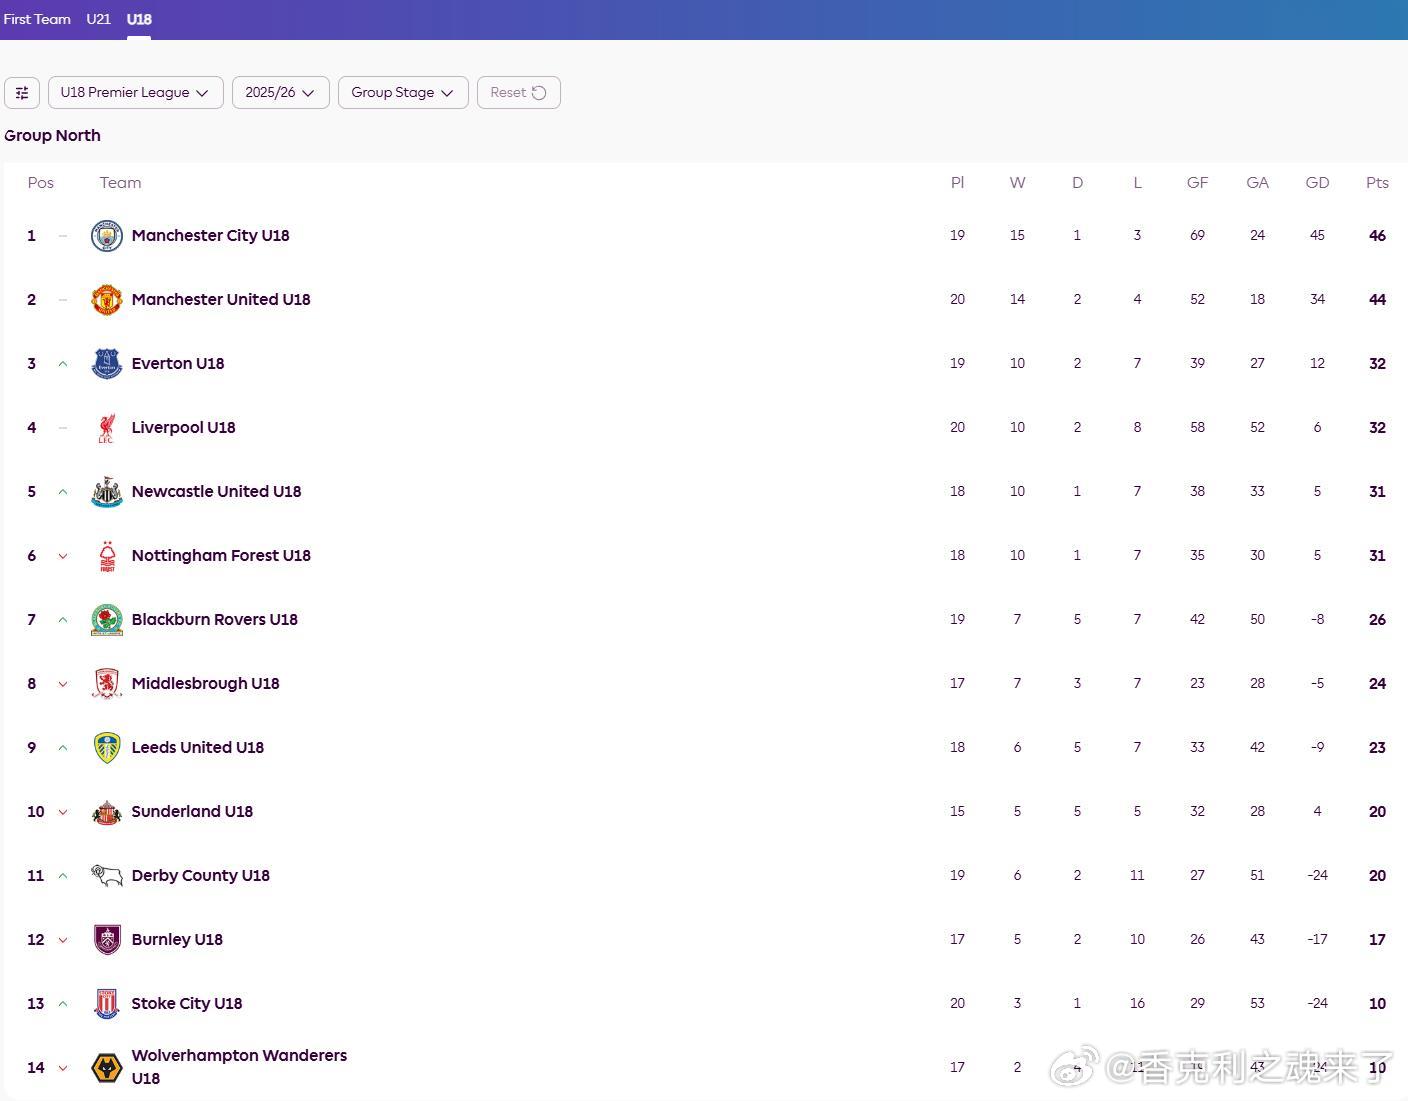Click the down arrow beside Middlesbrough U18

[63, 684]
